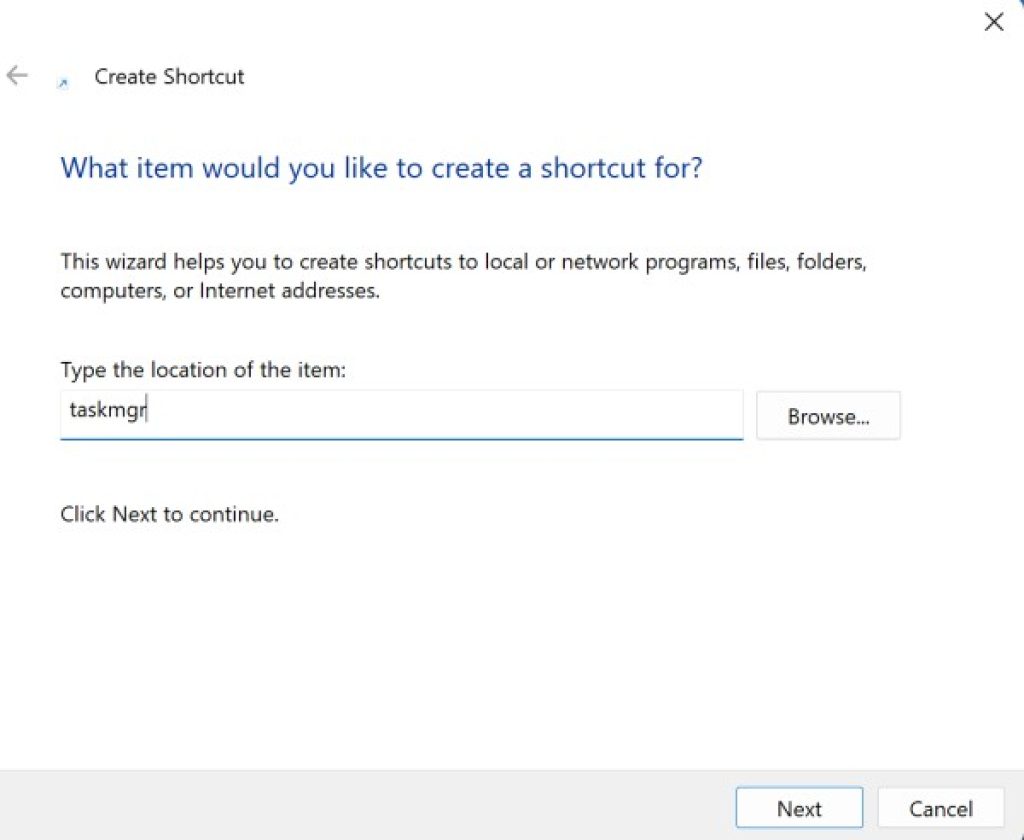The height and width of the screenshot is (840, 1024).
Task: Click the back arrow in Create Shortcut wizard
Action: [x=18, y=75]
